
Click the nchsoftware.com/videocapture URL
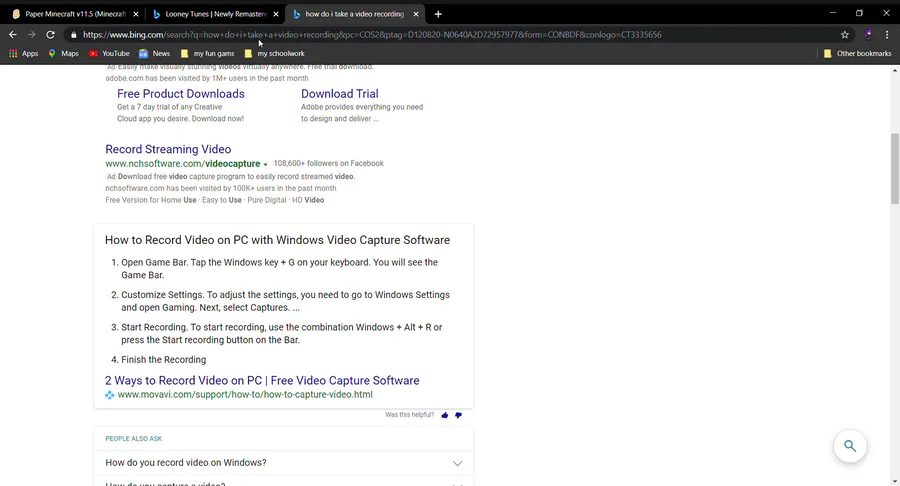click(183, 164)
